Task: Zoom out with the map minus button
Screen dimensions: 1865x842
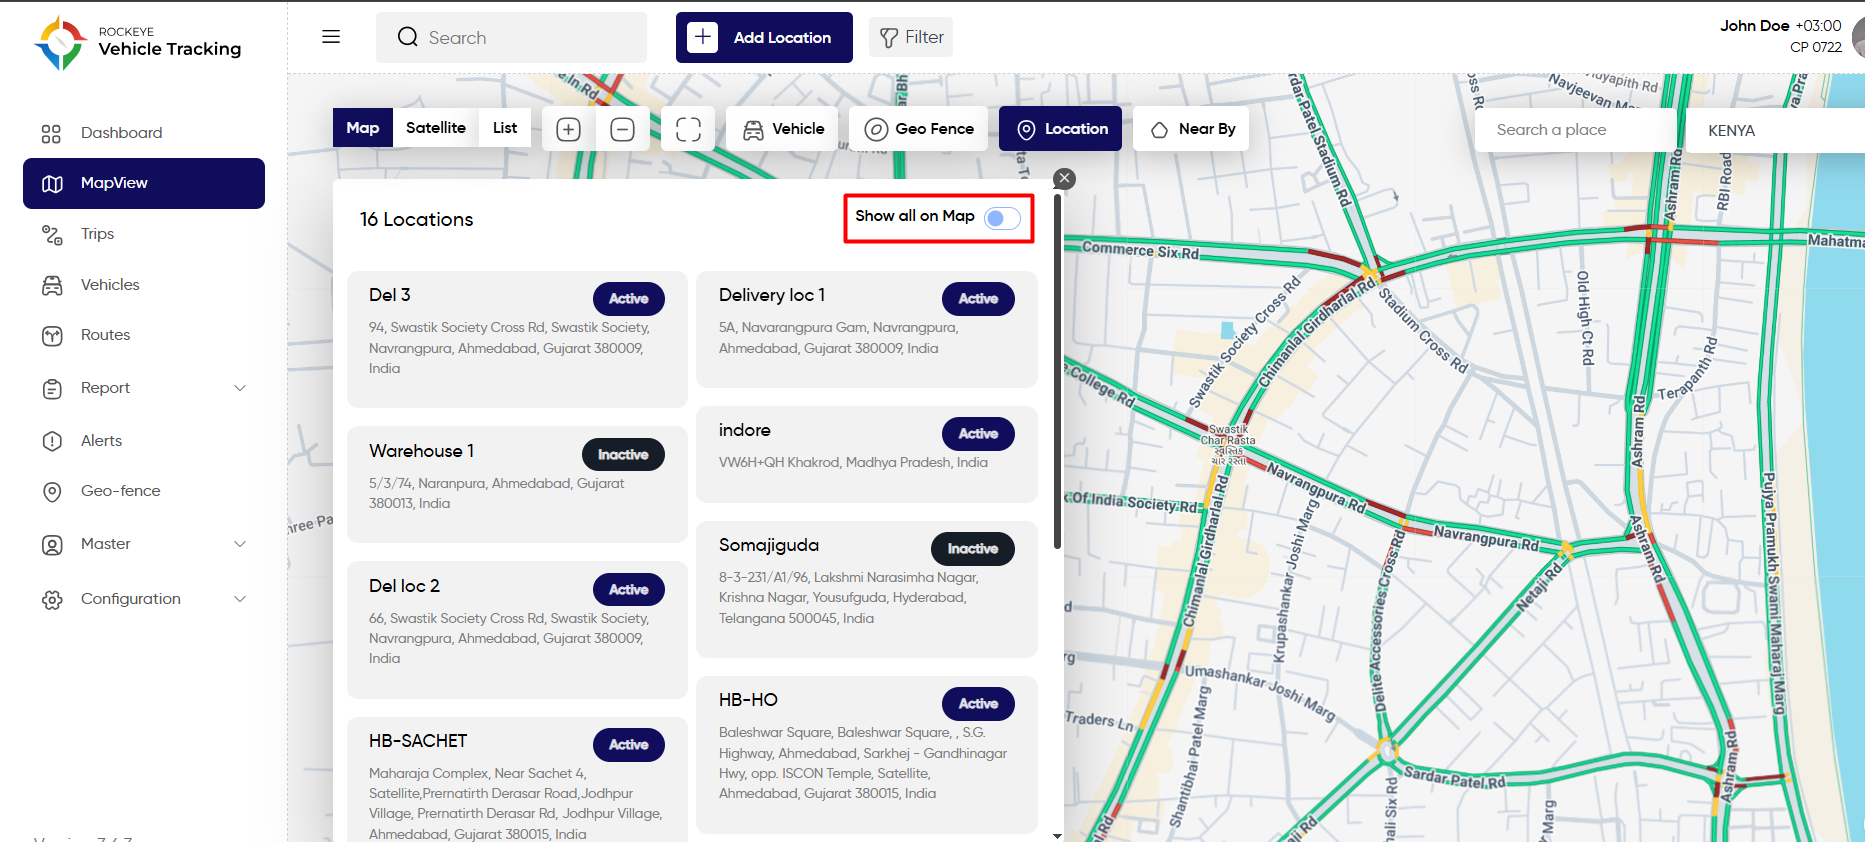Action: pyautogui.click(x=622, y=129)
